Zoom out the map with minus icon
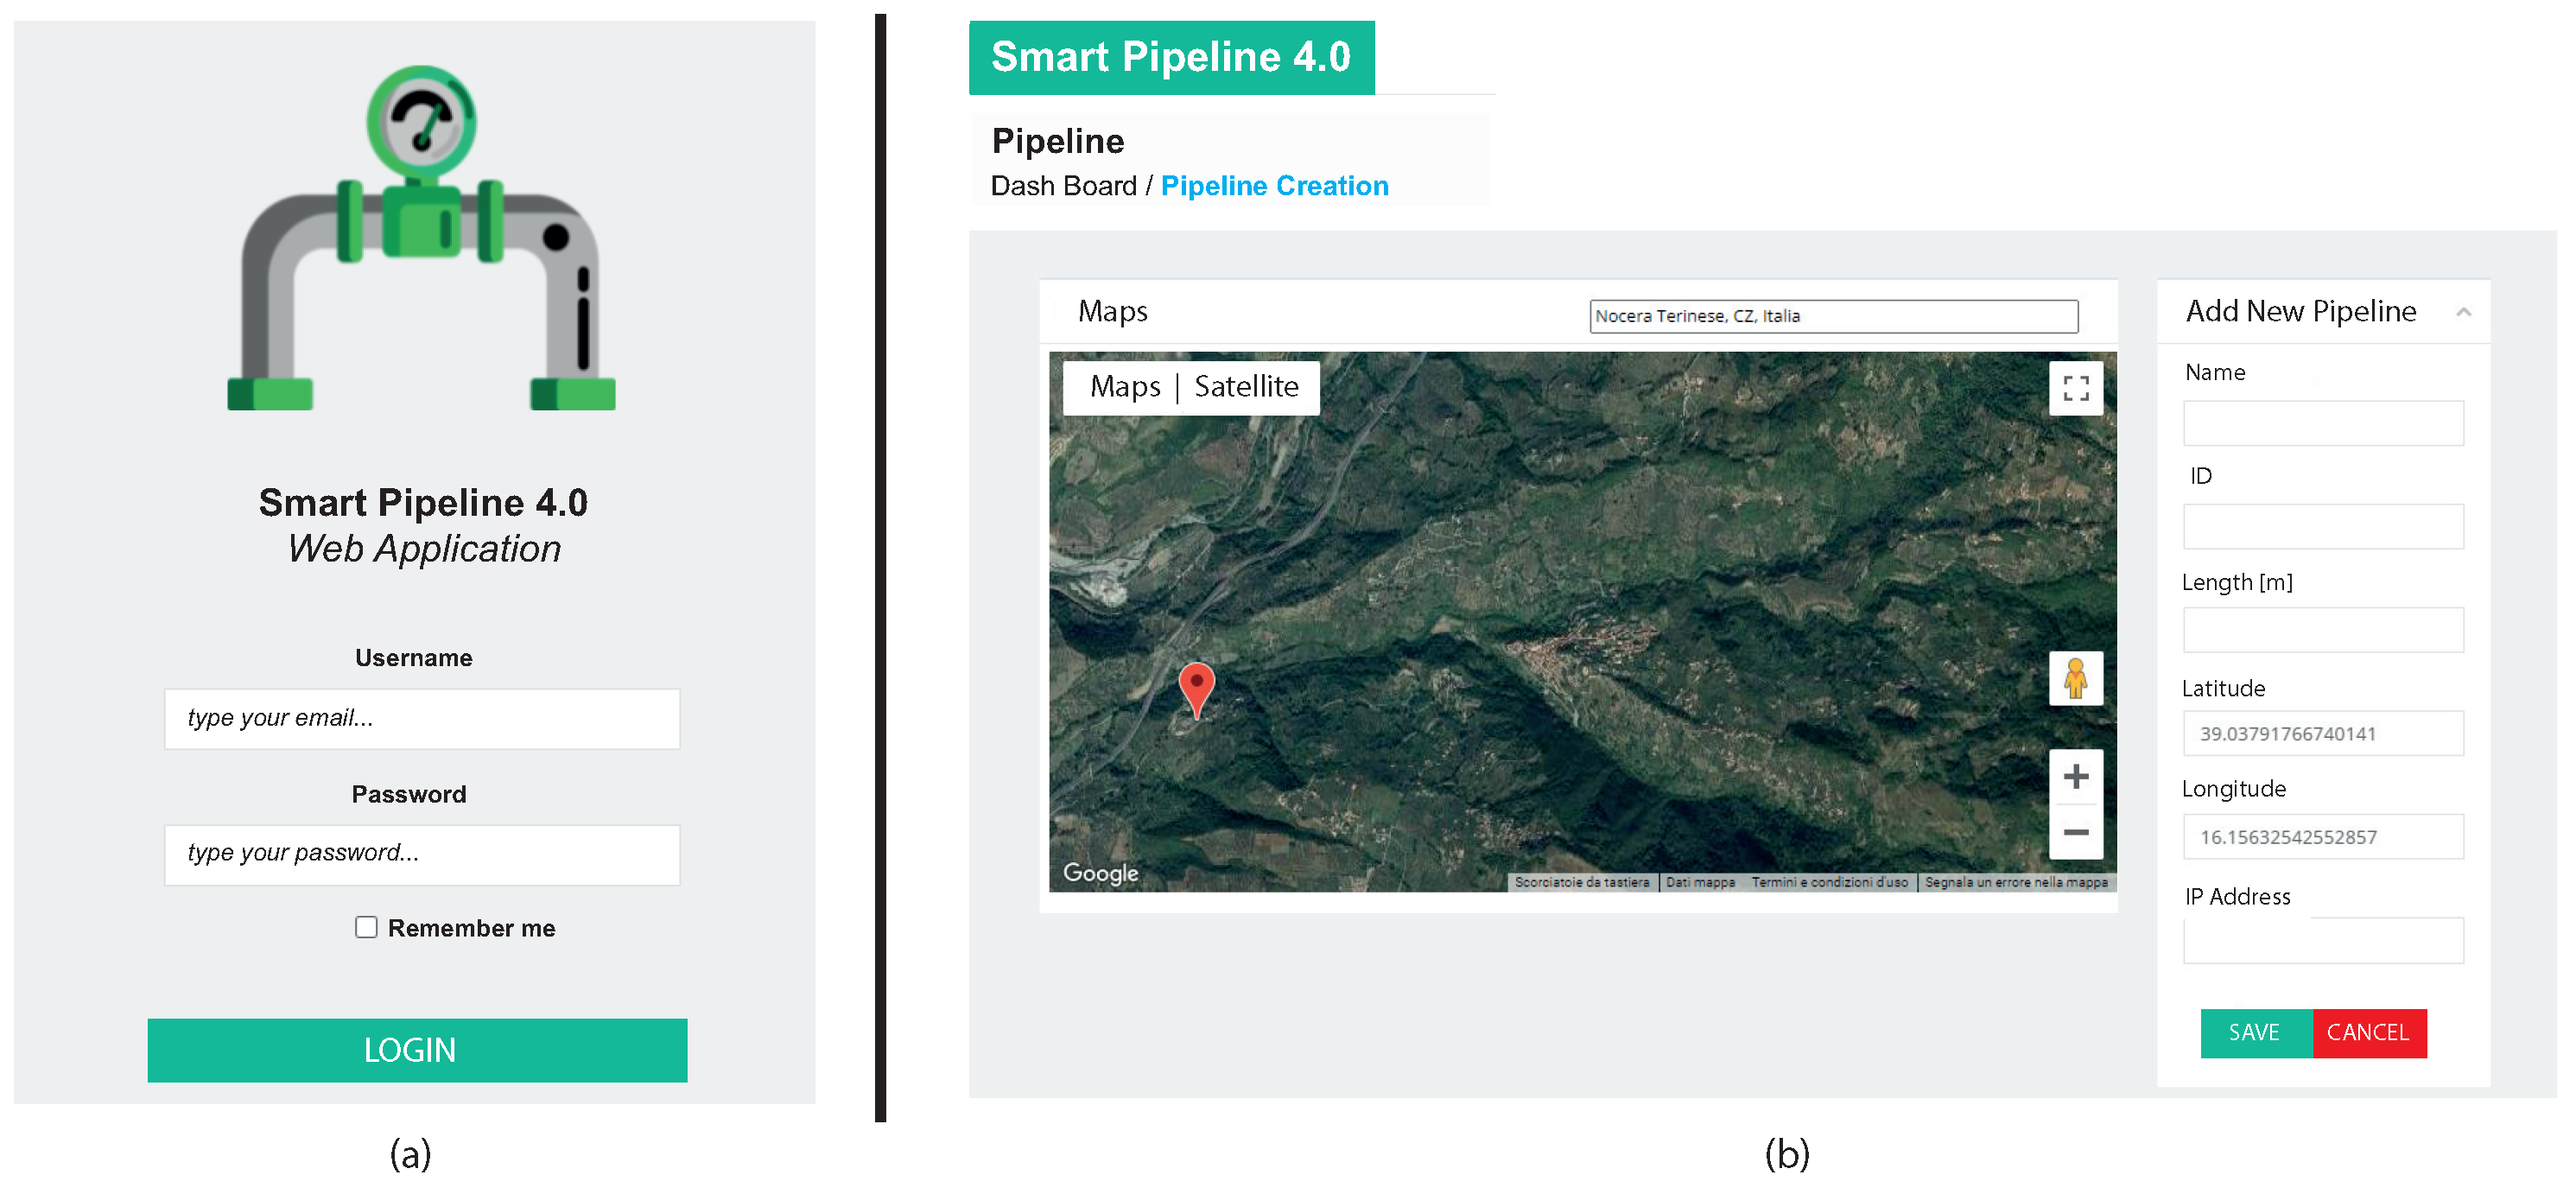Screen dimensions: 2576x1194 [x=2075, y=832]
